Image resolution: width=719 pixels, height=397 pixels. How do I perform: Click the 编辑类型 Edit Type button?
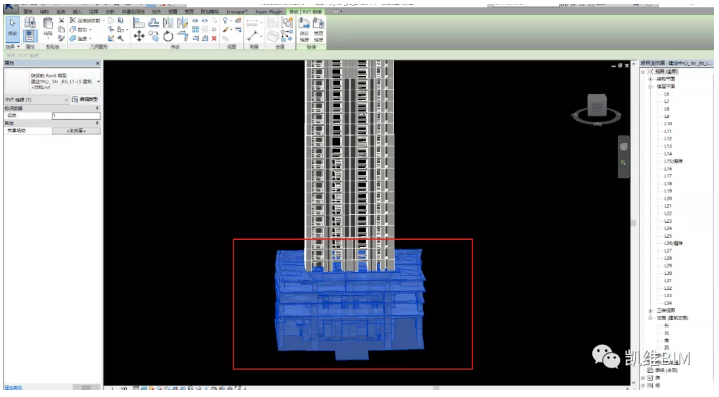(x=85, y=99)
